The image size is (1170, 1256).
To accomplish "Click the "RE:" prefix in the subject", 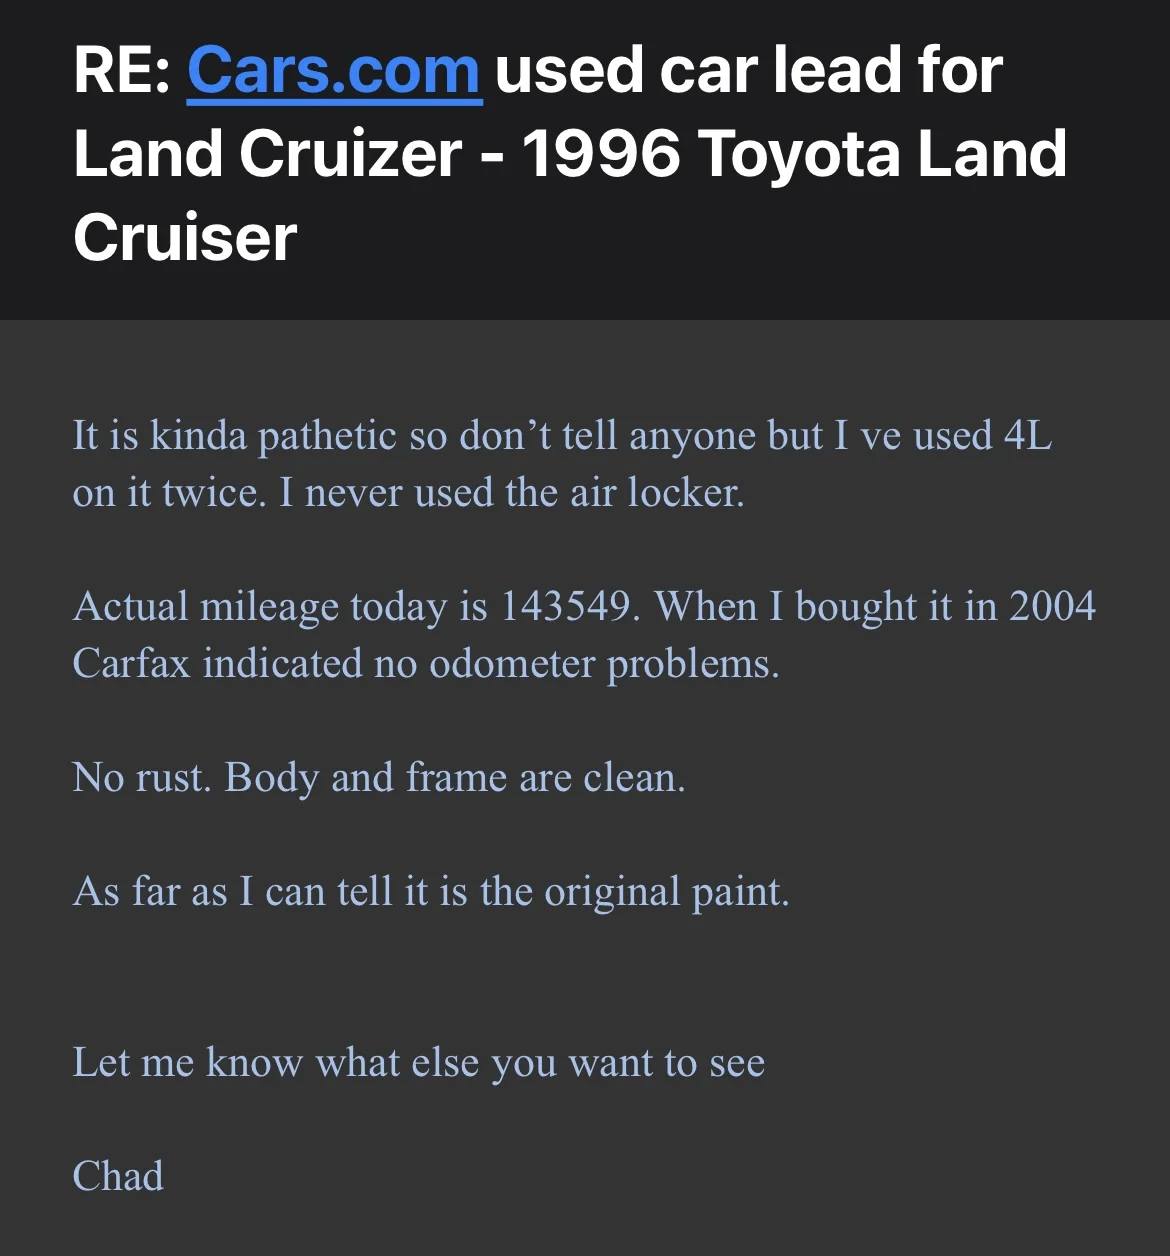I will coord(122,71).
